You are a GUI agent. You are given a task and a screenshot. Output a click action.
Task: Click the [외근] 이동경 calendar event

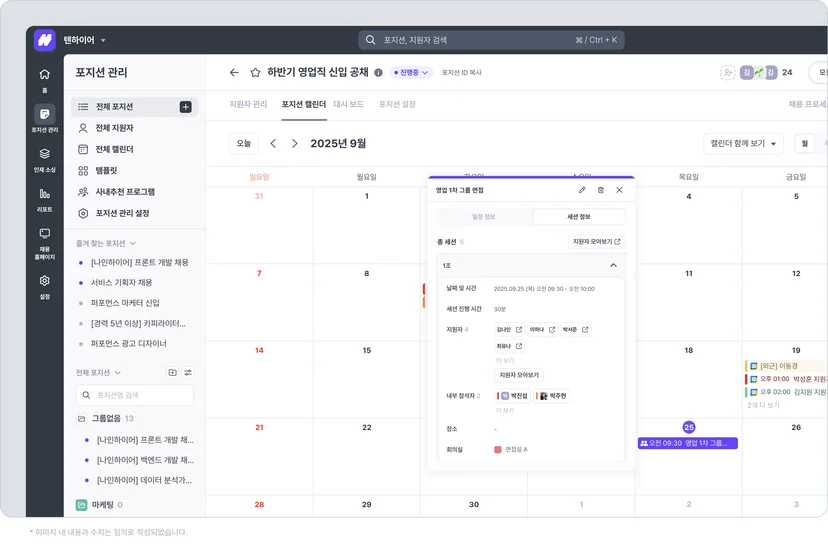pyautogui.click(x=786, y=366)
